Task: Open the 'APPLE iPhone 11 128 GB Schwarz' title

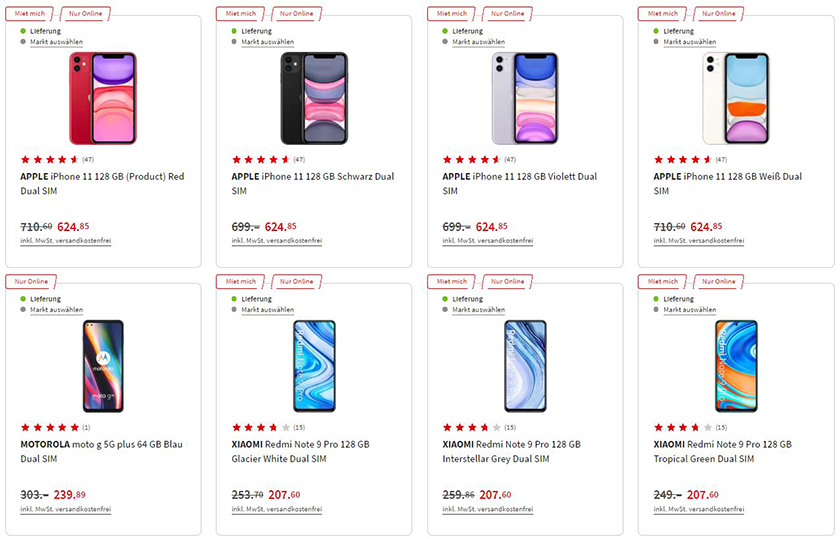Action: tap(313, 183)
